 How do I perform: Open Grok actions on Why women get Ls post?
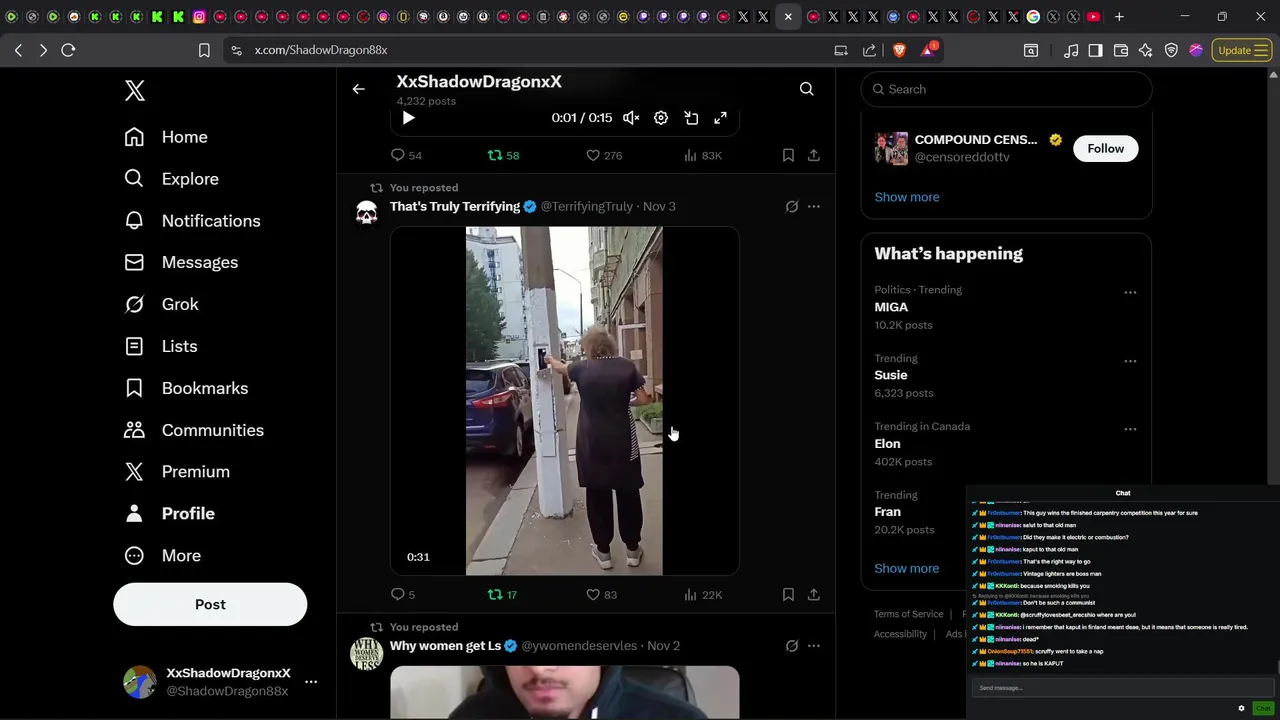pos(791,646)
